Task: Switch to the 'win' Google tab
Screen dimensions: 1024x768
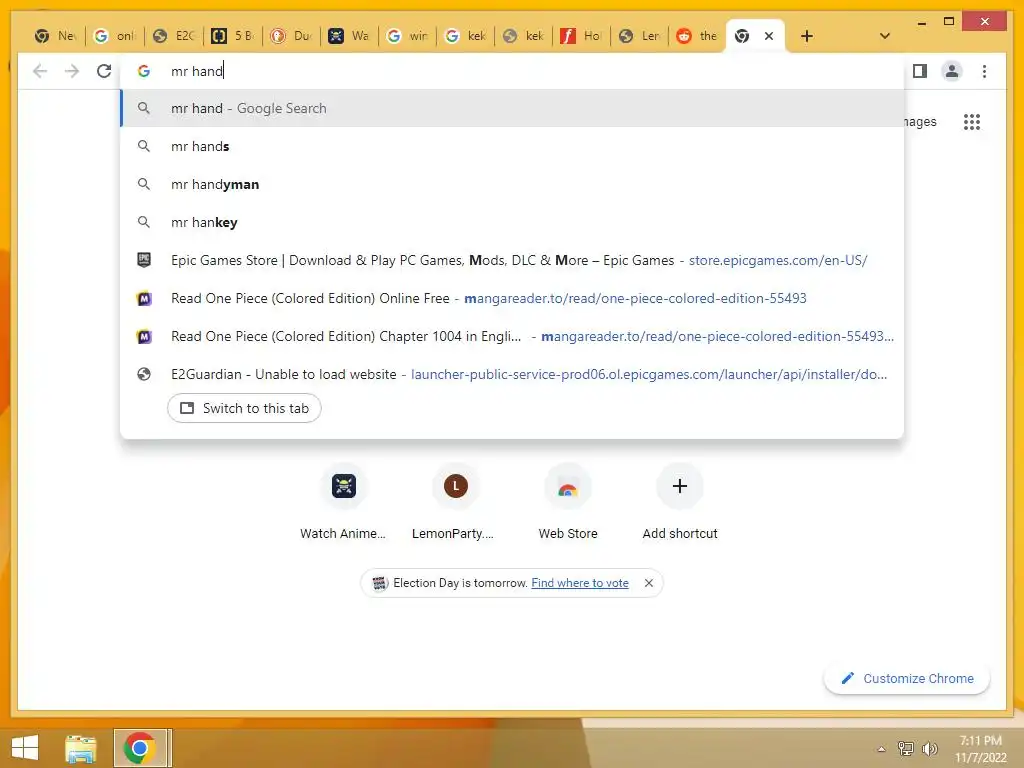Action: (x=407, y=36)
